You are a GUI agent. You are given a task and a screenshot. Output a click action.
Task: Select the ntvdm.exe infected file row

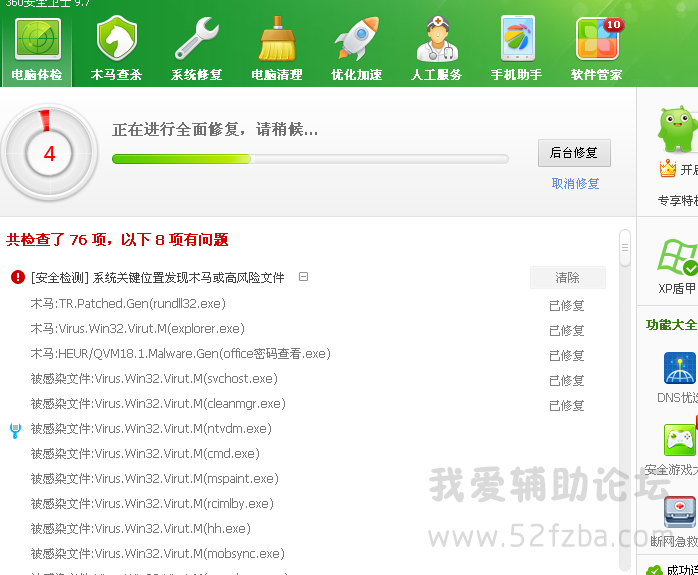click(x=151, y=428)
